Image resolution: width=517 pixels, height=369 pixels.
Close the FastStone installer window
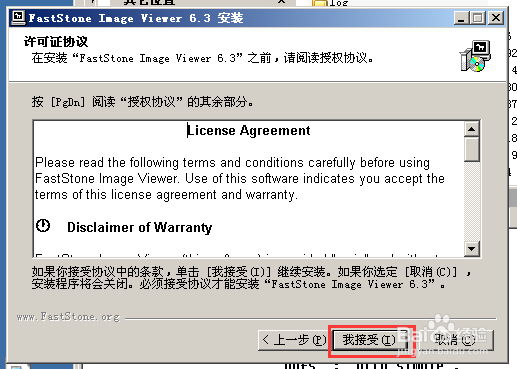point(496,18)
